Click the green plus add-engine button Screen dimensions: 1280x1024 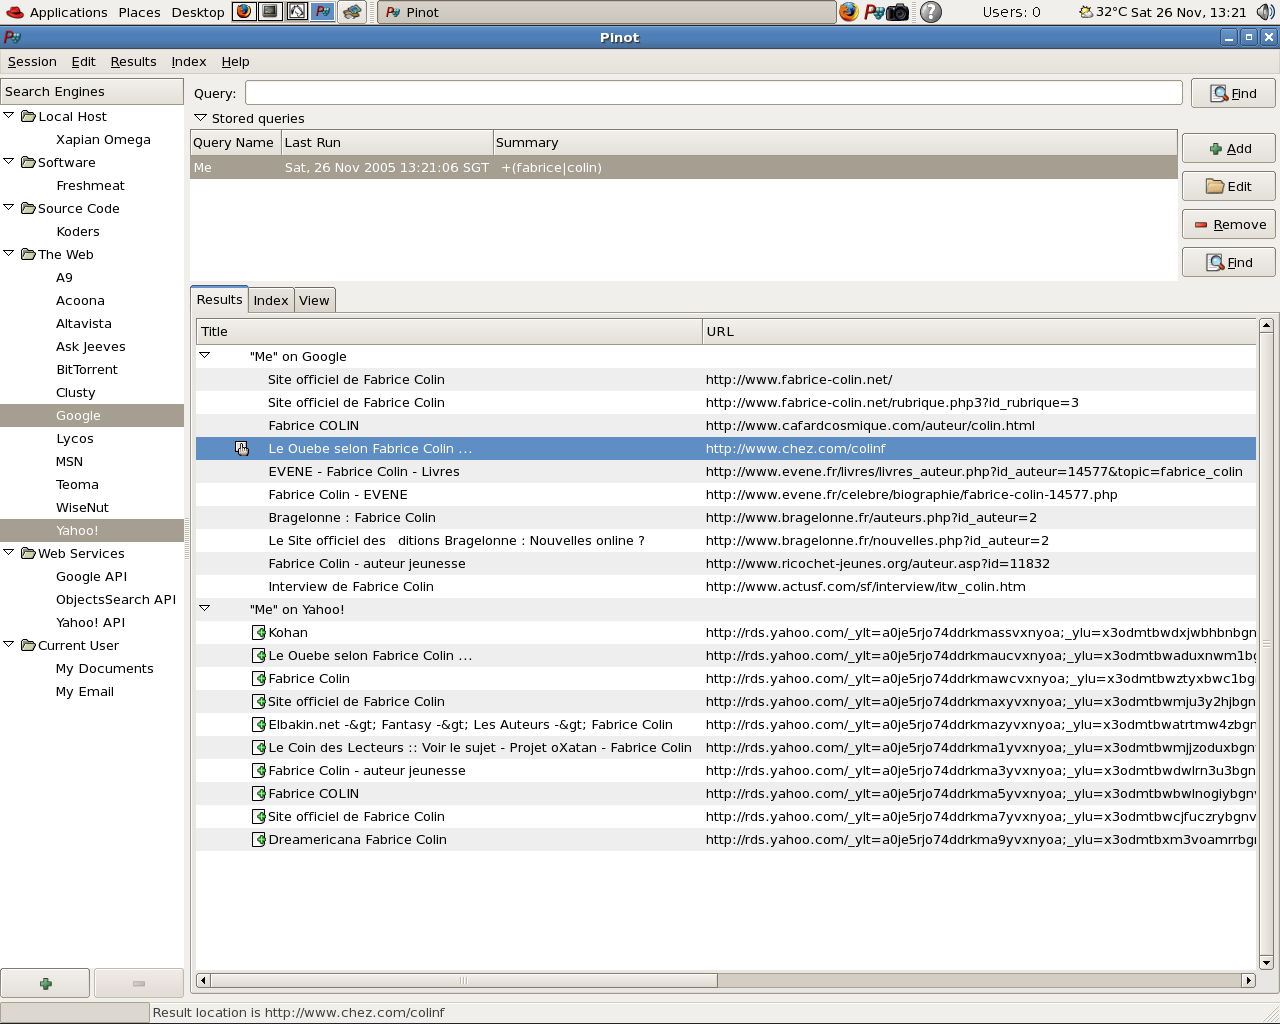(45, 983)
